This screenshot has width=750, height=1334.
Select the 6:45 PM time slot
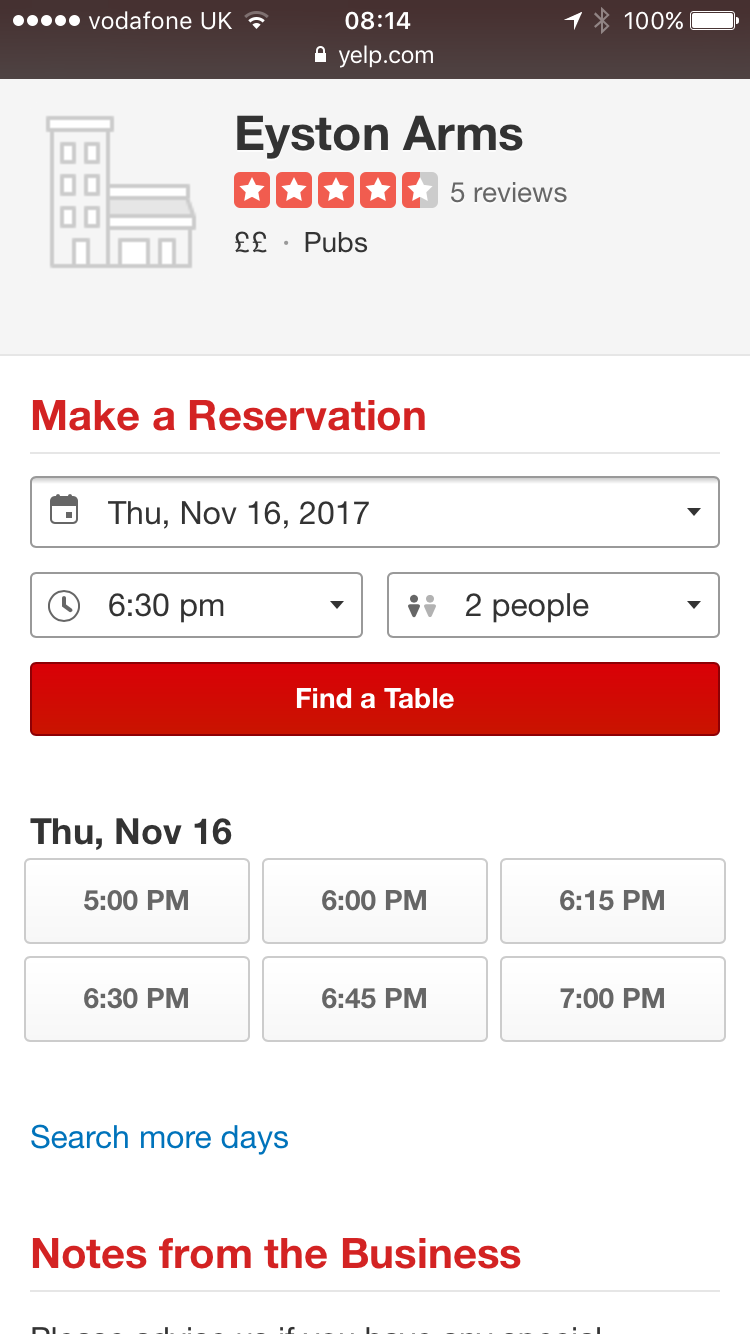tap(375, 999)
